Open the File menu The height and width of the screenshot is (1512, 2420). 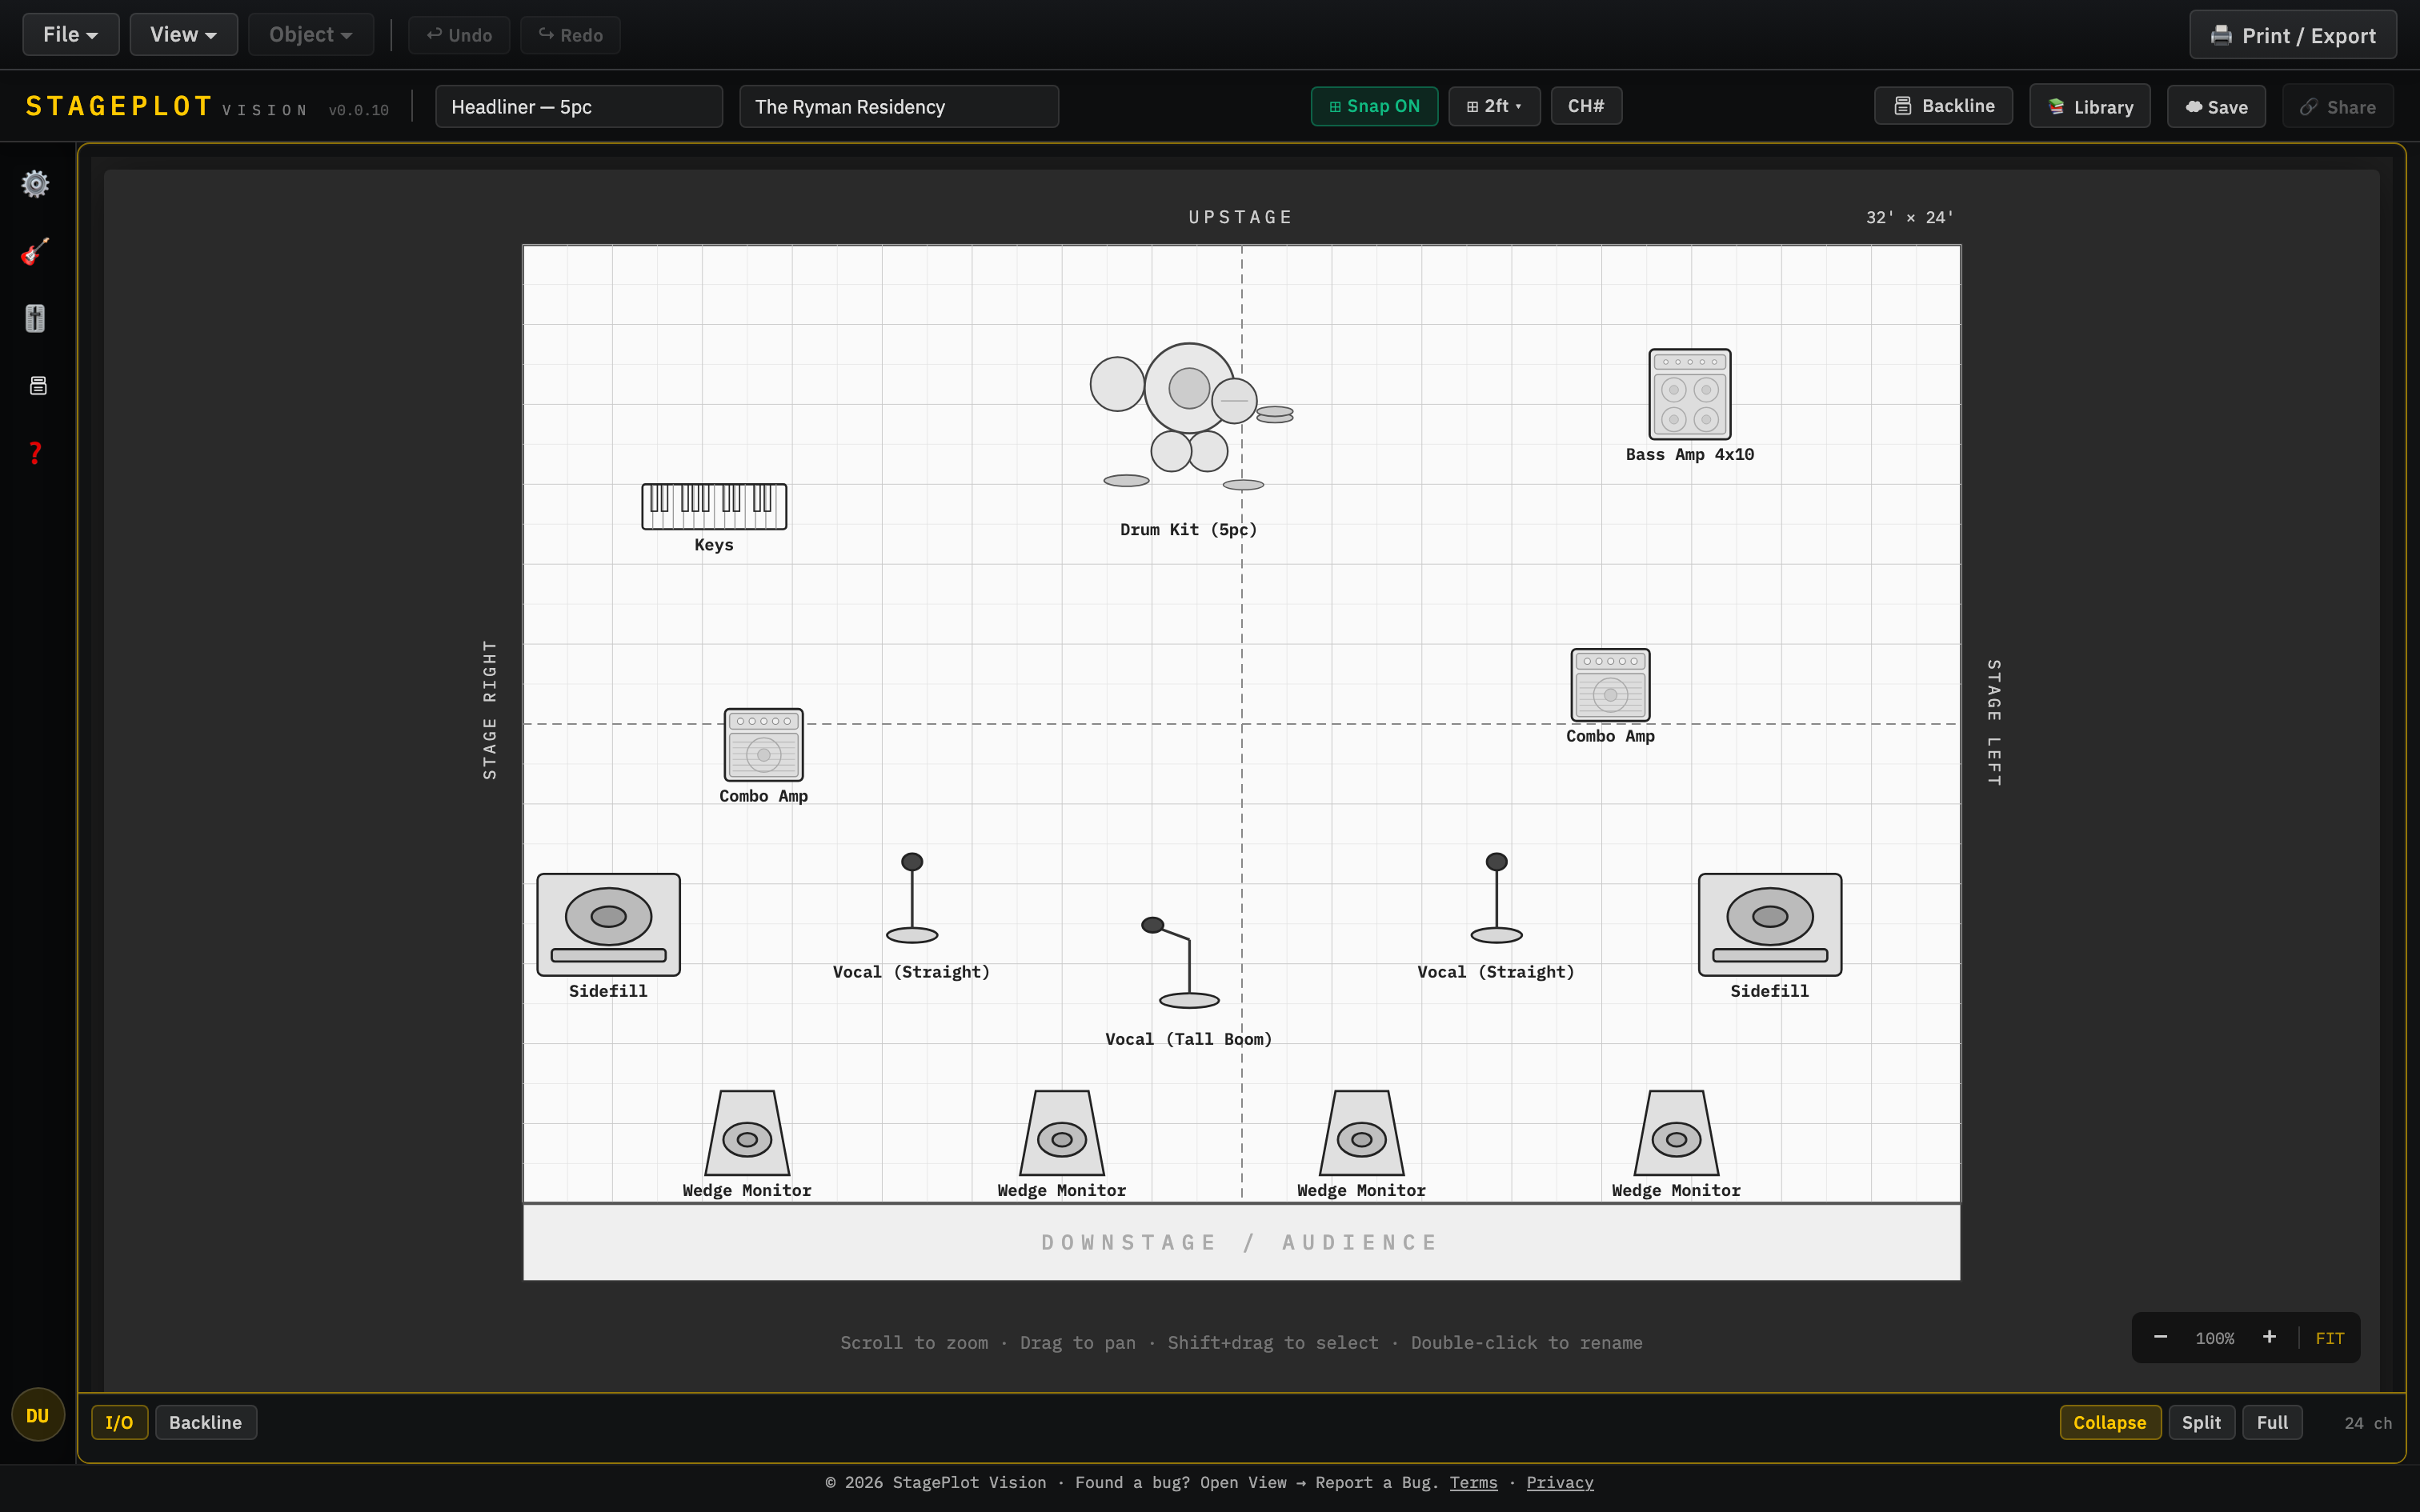70,35
